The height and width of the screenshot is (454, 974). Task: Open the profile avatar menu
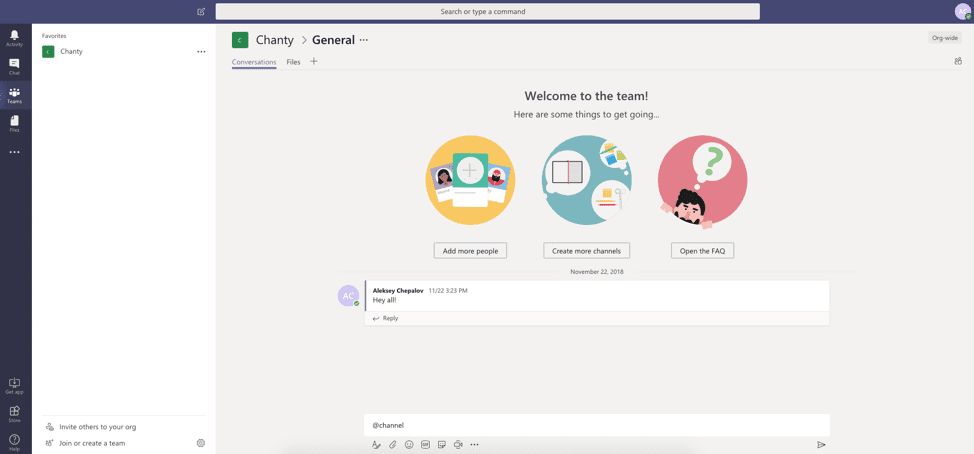point(962,11)
